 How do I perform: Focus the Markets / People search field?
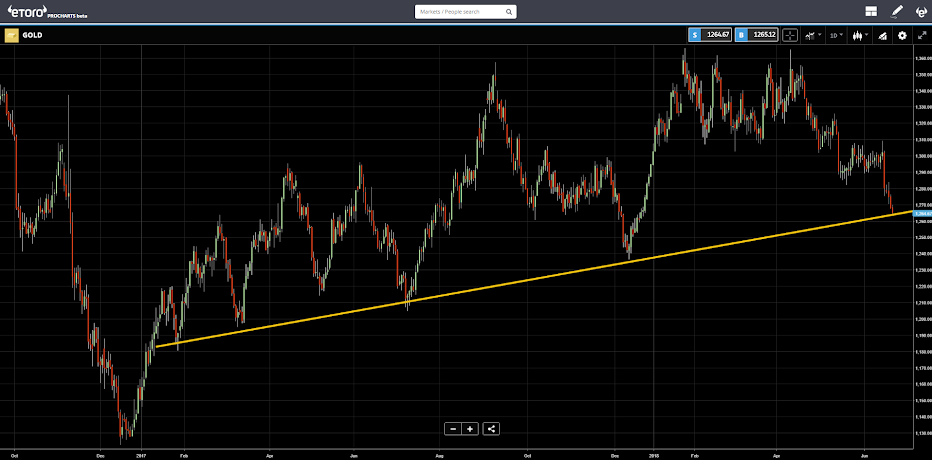(x=465, y=12)
